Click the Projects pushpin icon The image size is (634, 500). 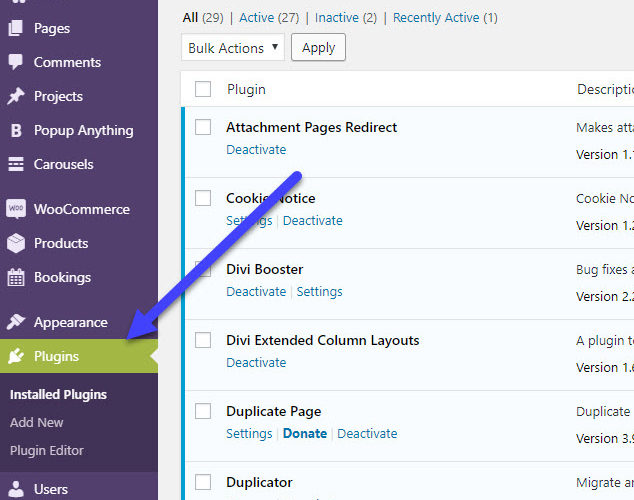tap(15, 96)
